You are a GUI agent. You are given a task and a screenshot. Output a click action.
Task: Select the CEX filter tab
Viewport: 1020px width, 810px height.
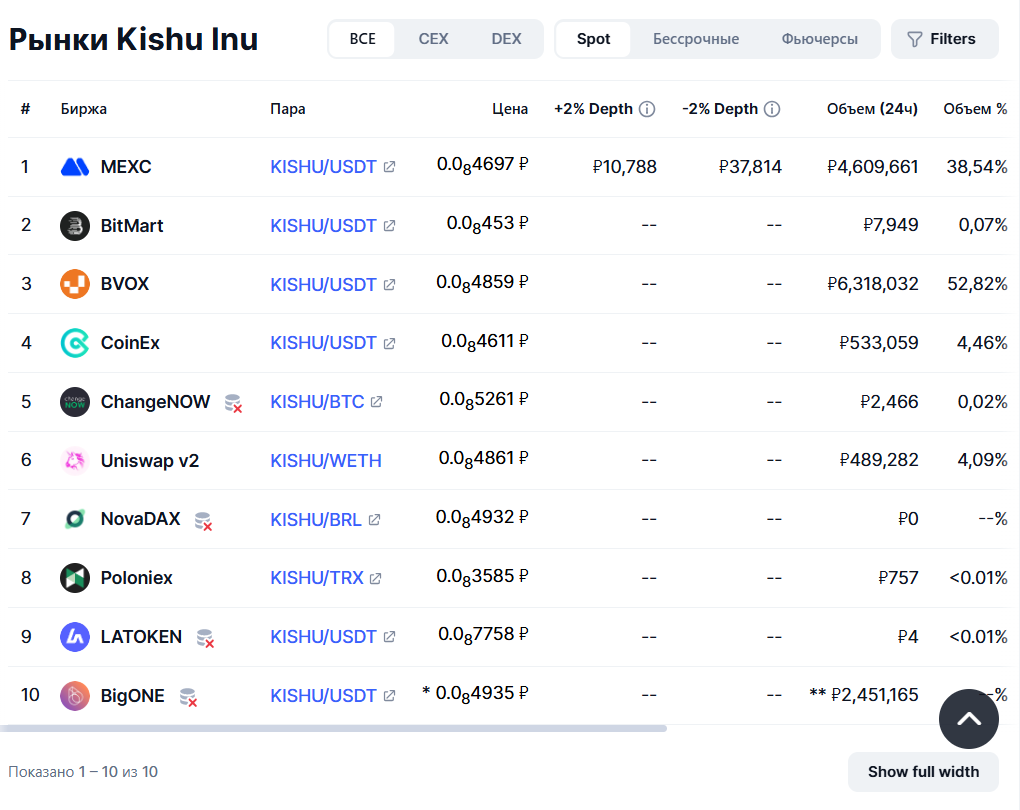(x=433, y=39)
